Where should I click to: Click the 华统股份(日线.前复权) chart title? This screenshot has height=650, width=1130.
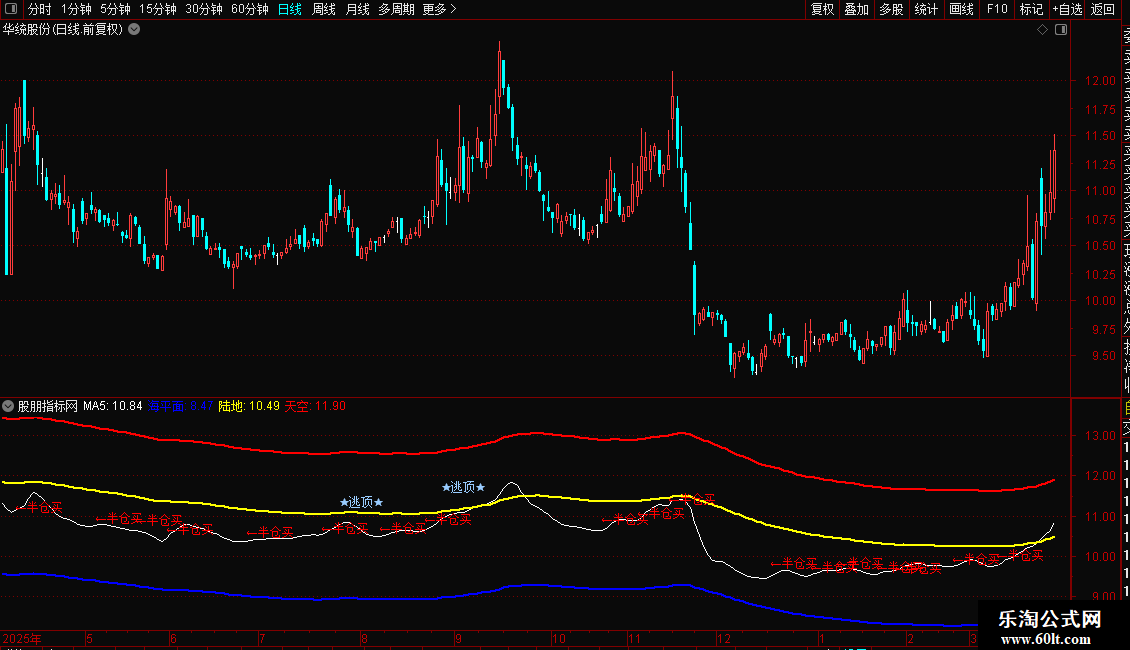coord(63,30)
